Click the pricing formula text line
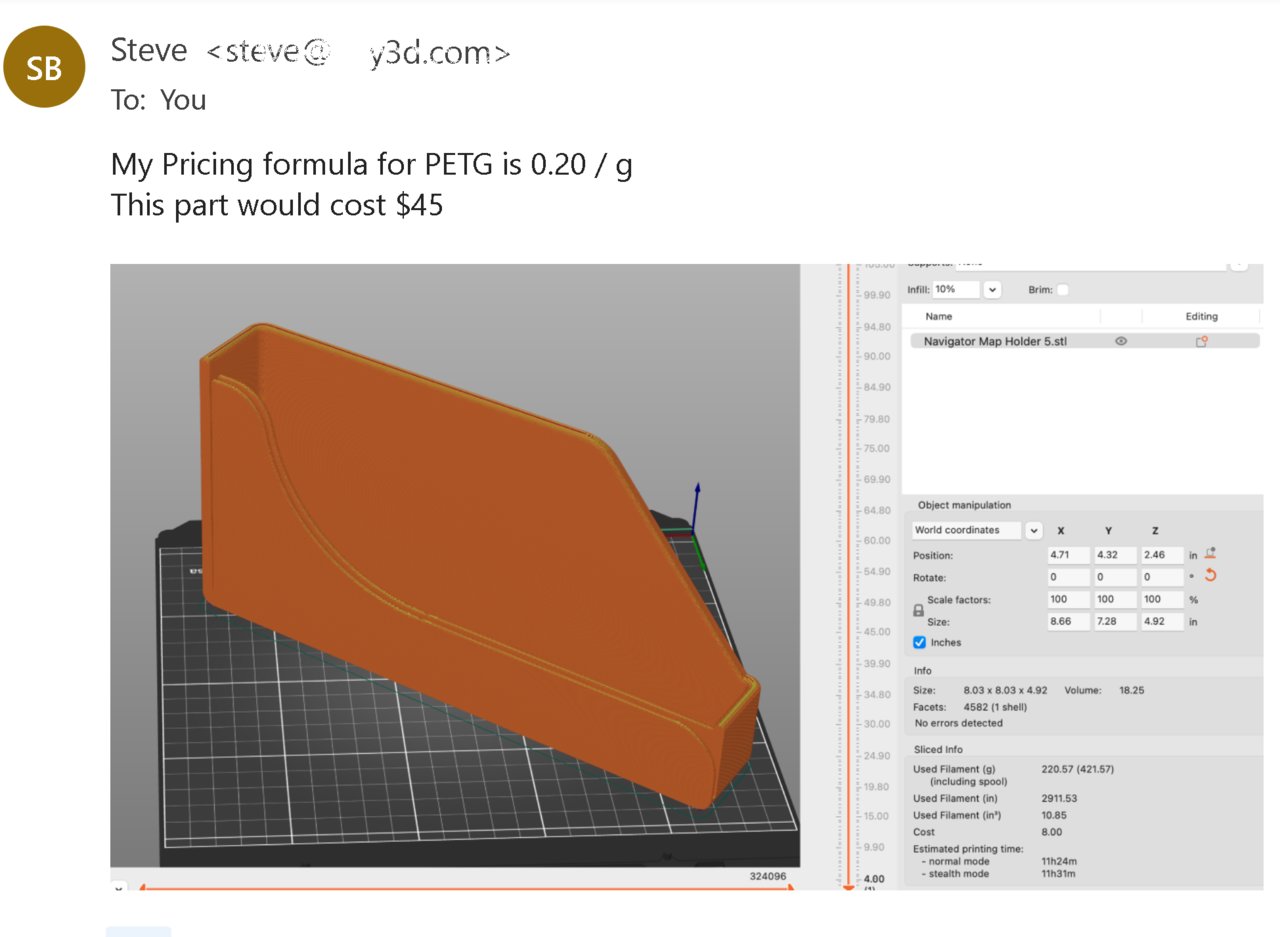The image size is (1280, 937). (x=371, y=165)
